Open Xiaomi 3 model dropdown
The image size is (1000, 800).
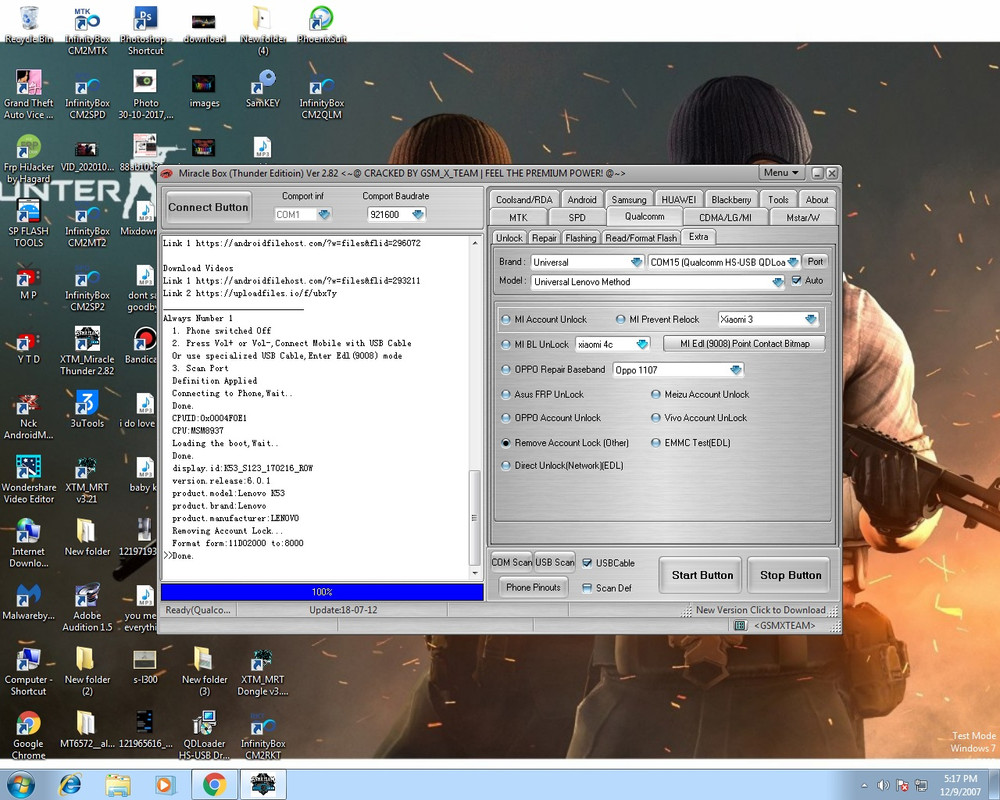(811, 319)
